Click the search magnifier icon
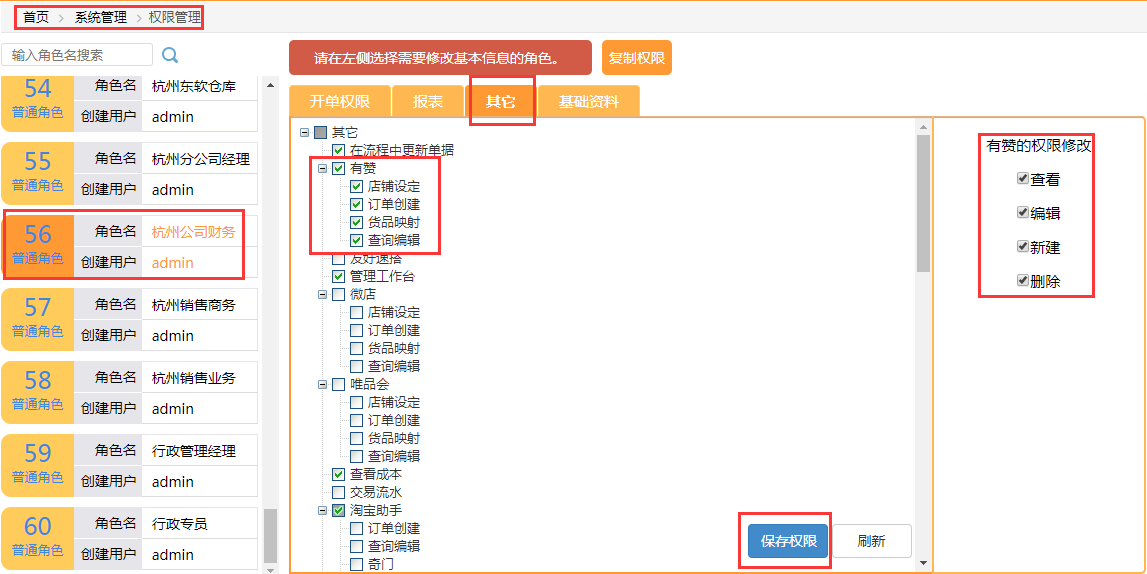The height and width of the screenshot is (574, 1147). (170, 55)
